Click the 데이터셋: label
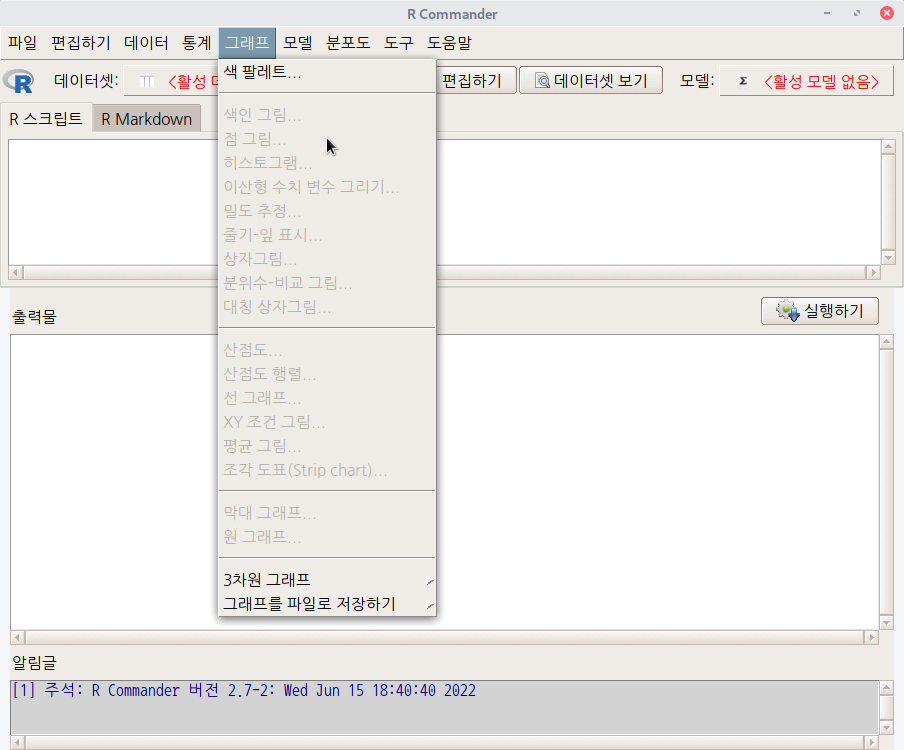The height and width of the screenshot is (750, 904). (x=86, y=81)
